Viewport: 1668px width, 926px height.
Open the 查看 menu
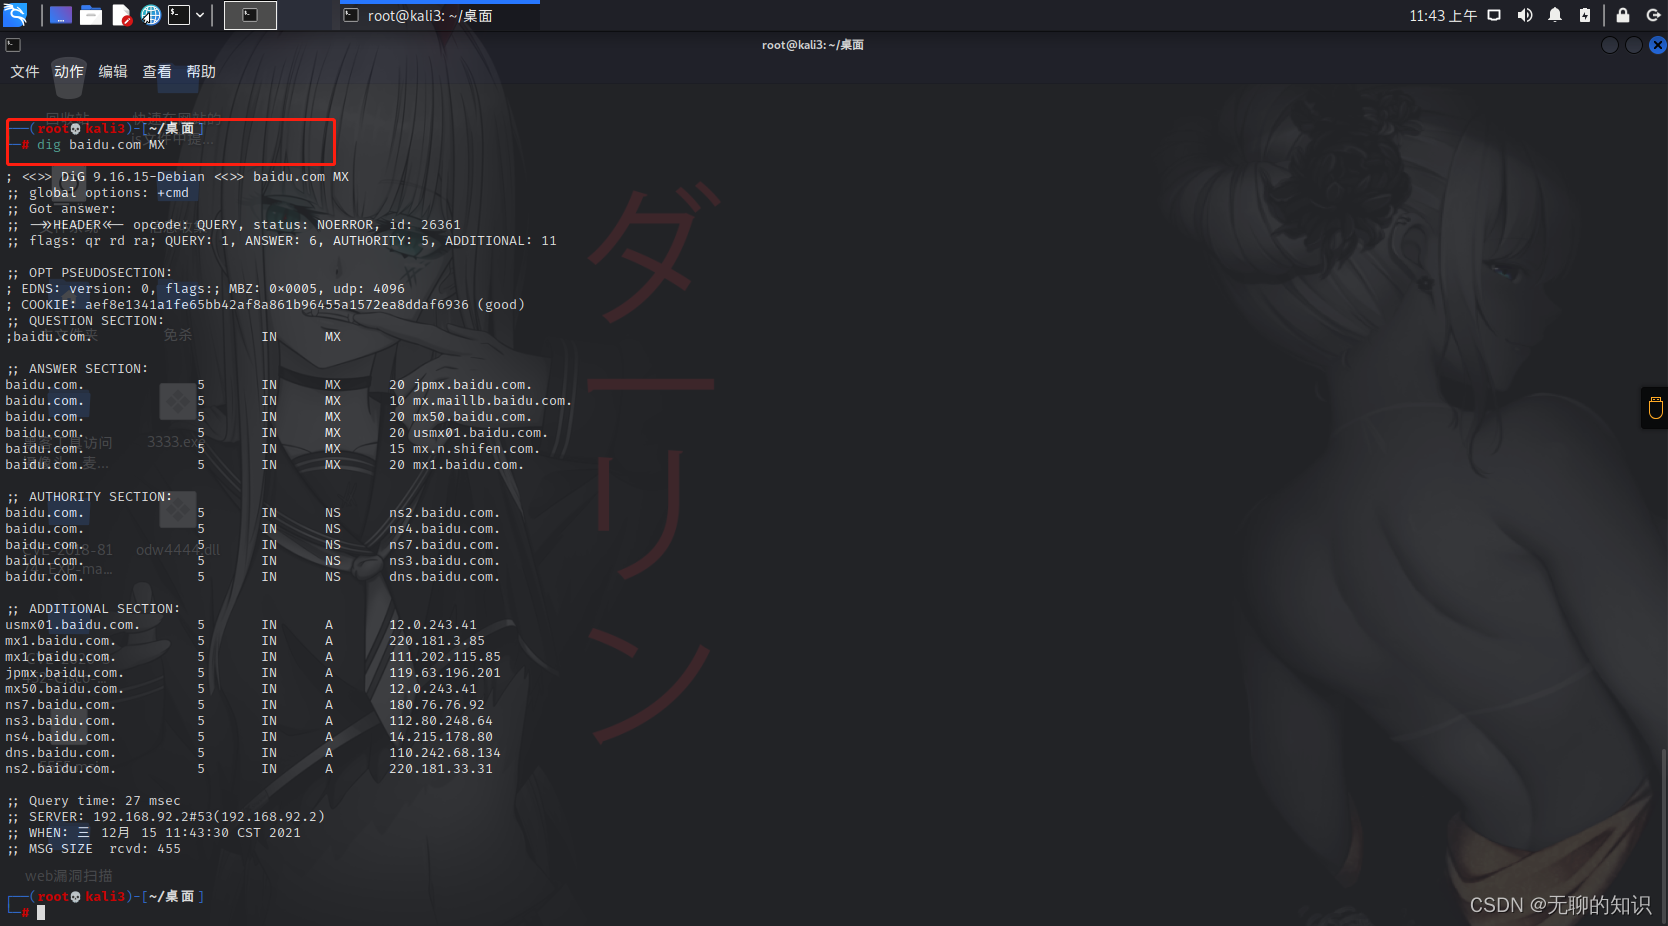(157, 72)
